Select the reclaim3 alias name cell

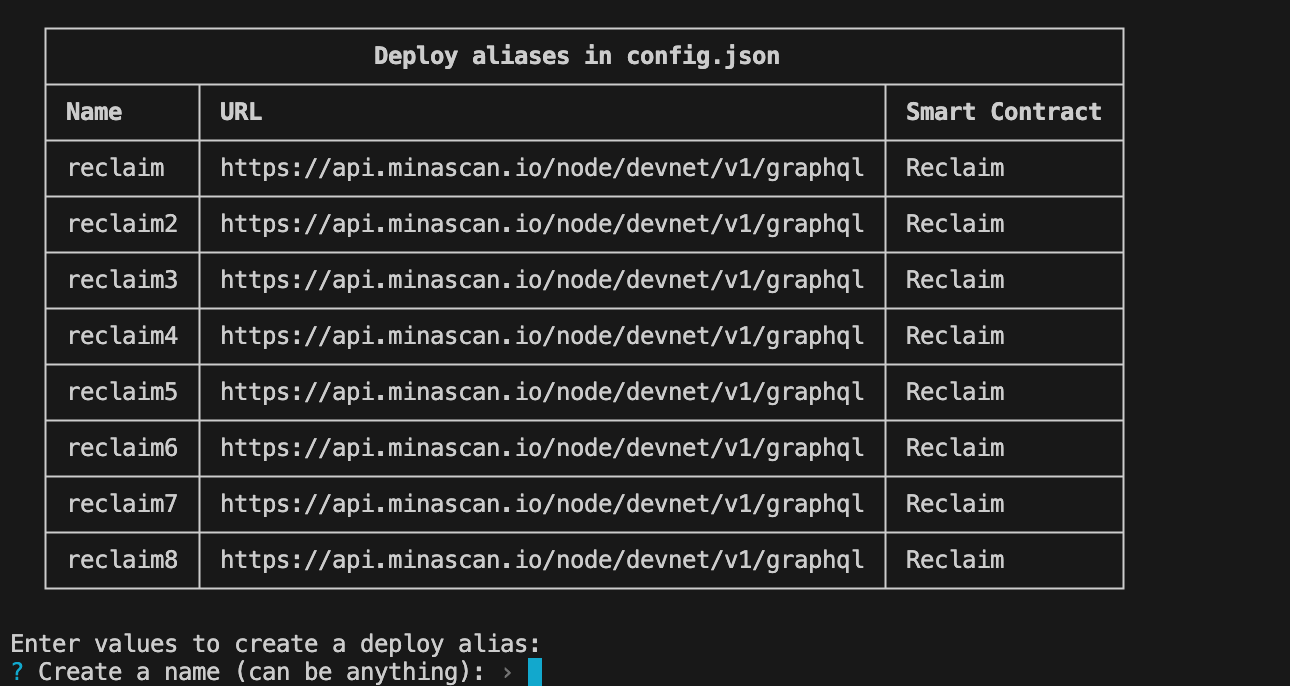coord(122,280)
